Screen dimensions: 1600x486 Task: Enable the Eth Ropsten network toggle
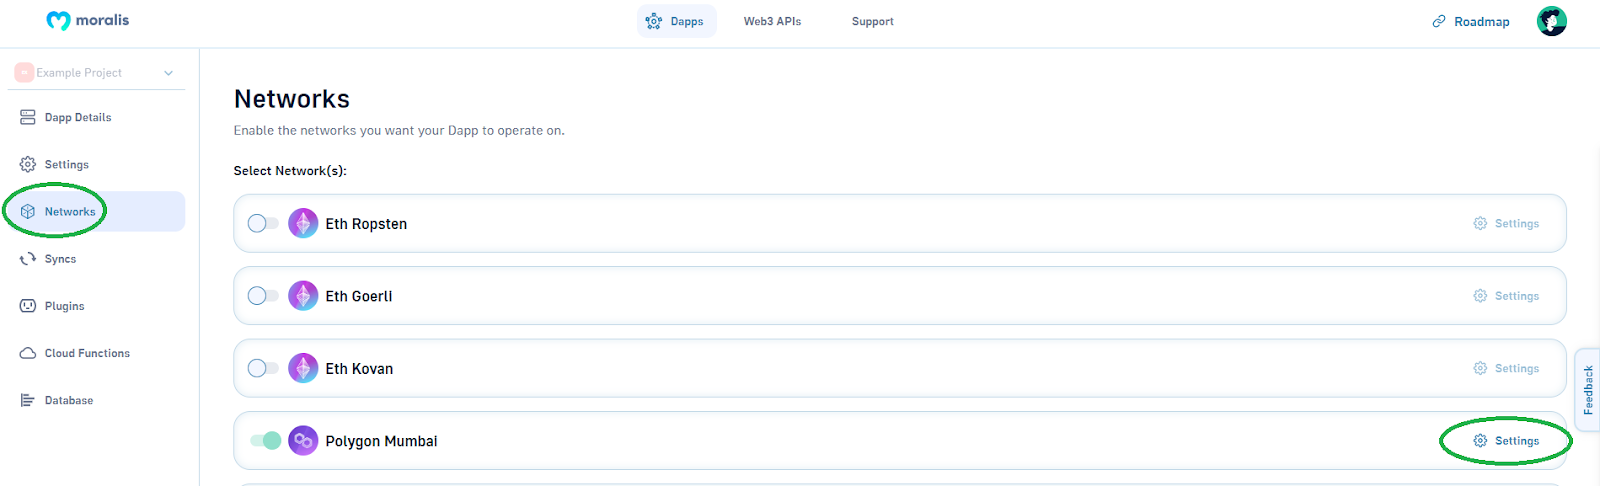point(263,223)
